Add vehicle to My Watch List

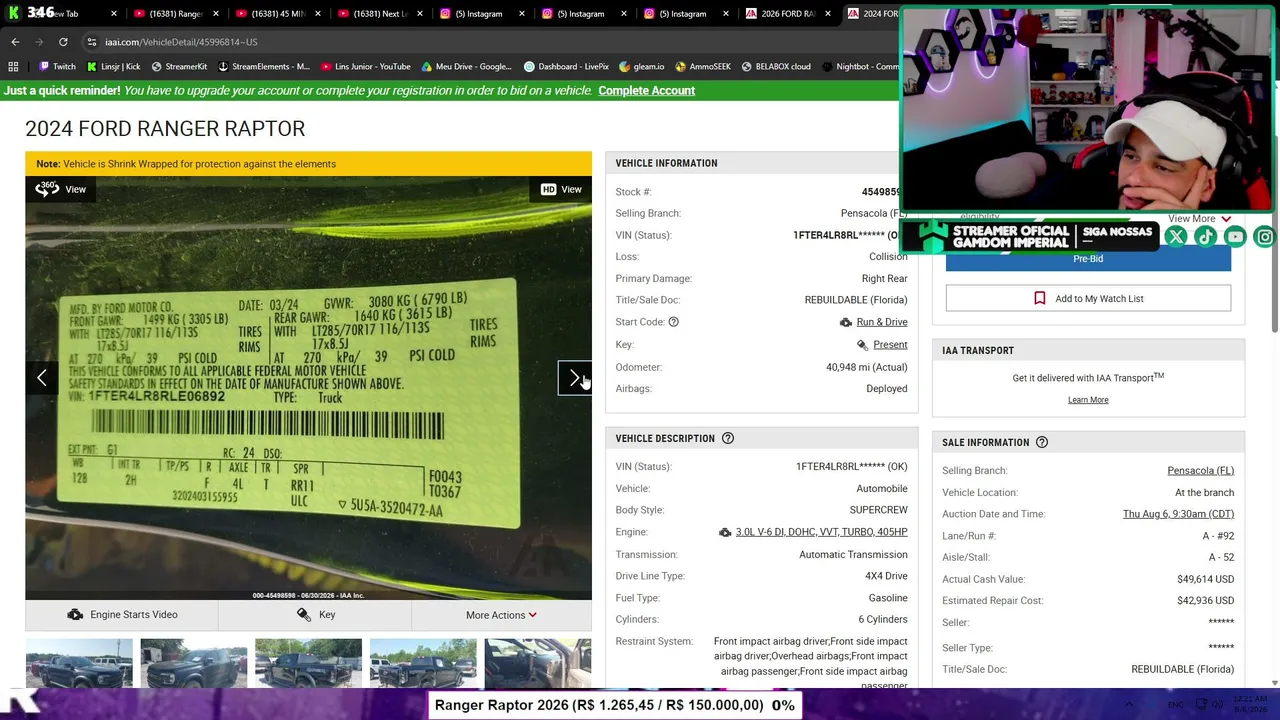pyautogui.click(x=1088, y=298)
